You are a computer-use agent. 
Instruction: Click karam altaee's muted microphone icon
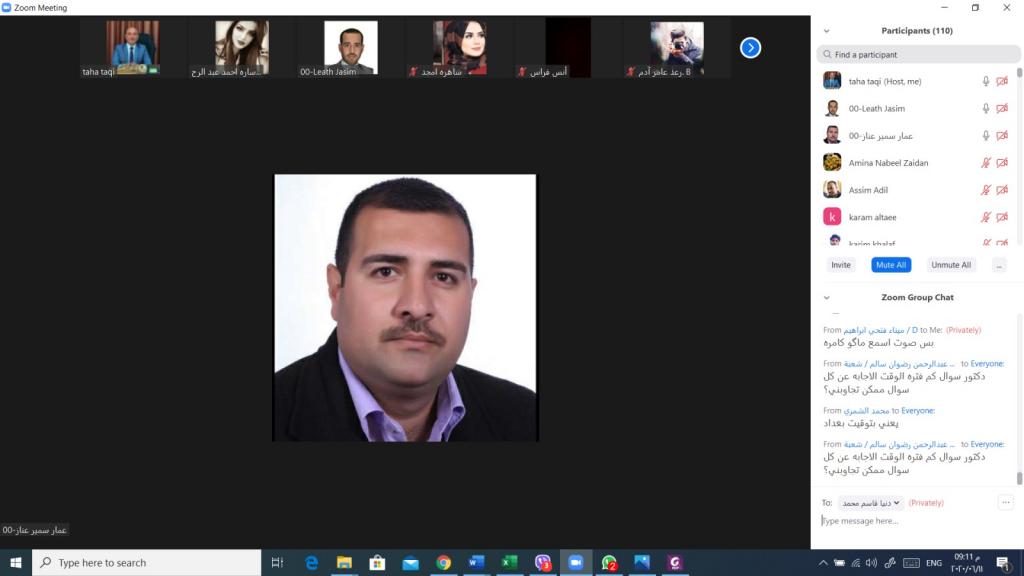pyautogui.click(x=986, y=217)
